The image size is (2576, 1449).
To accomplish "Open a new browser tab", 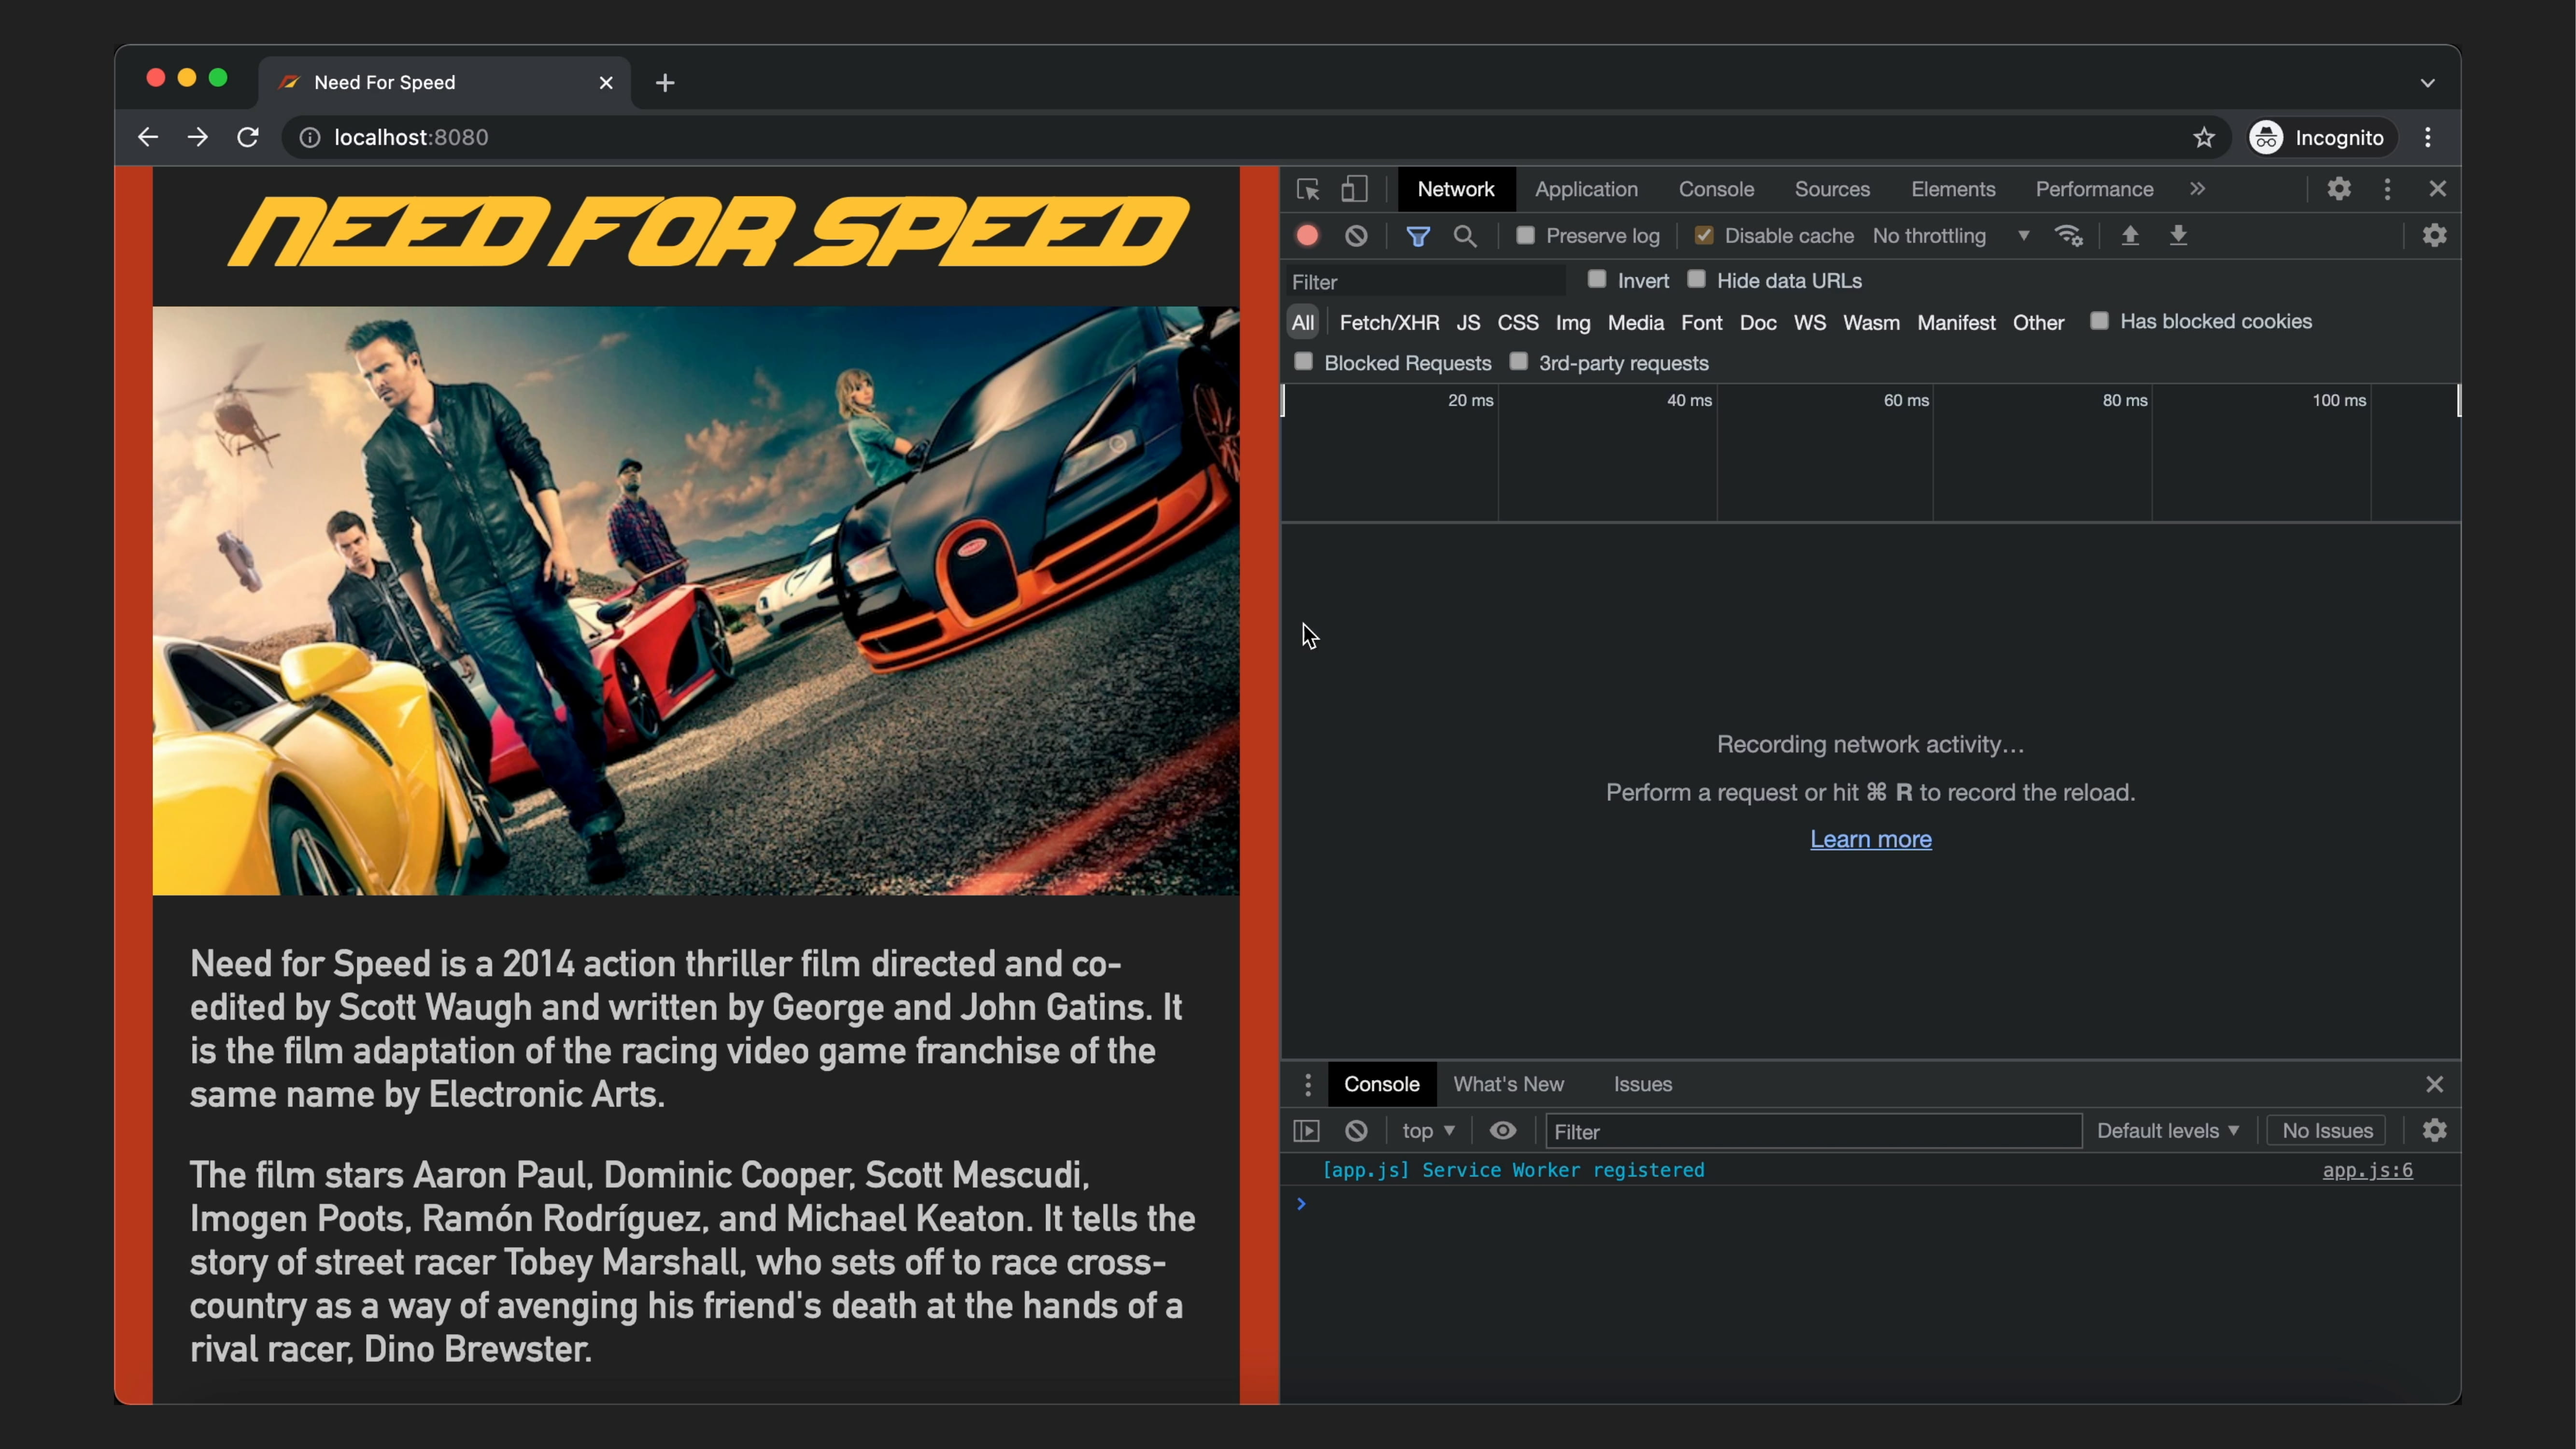I will point(665,83).
